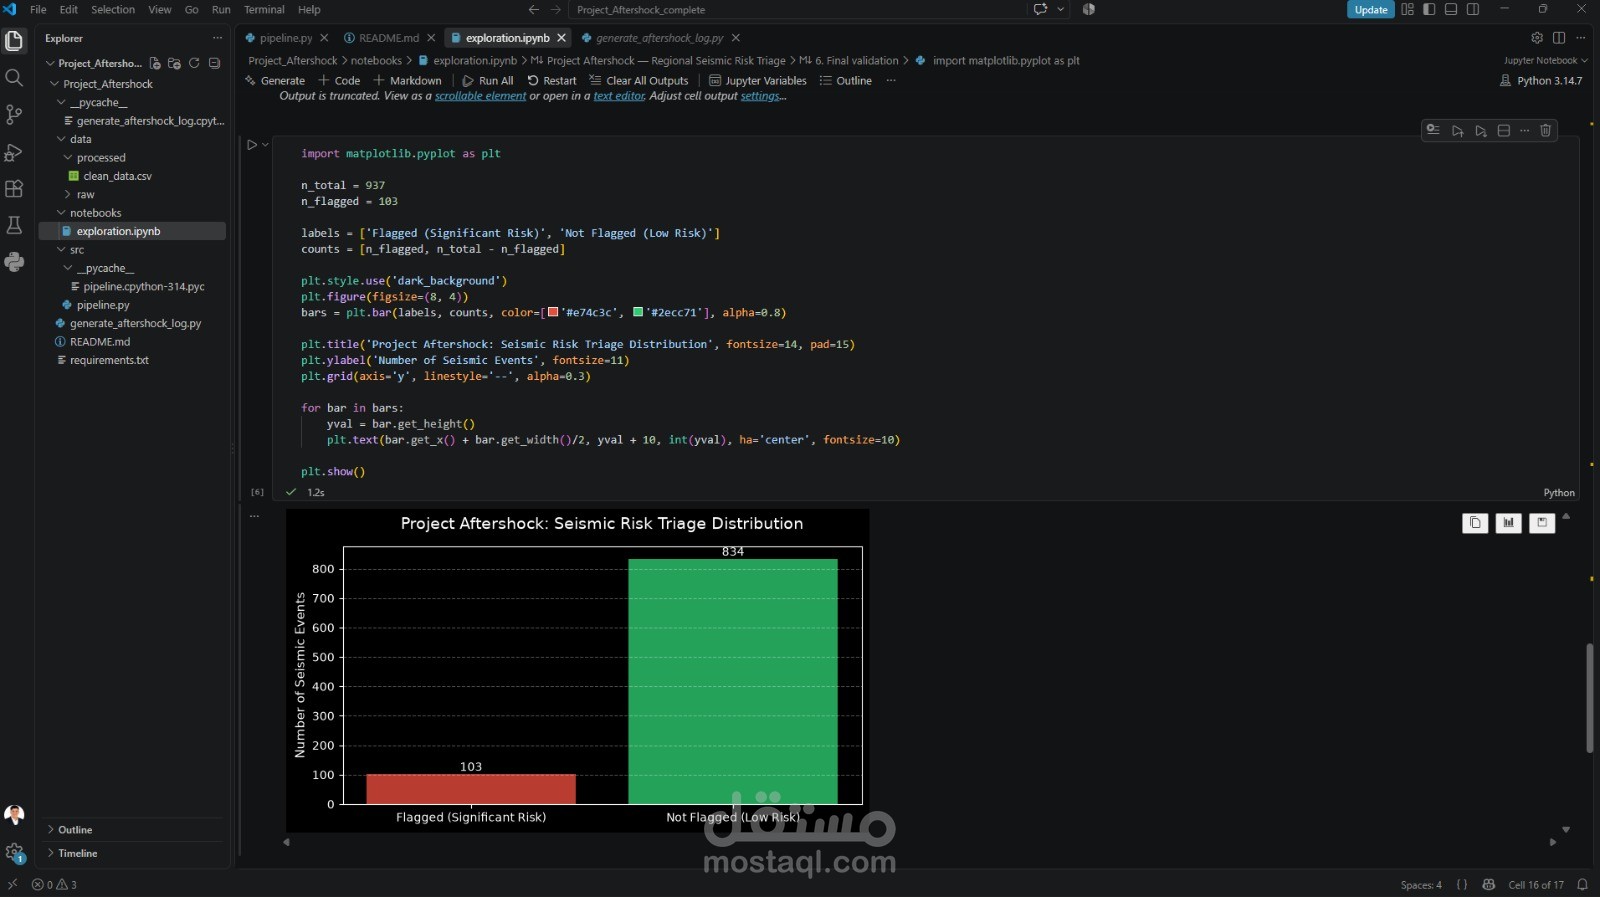1600x897 pixels.
Task: Copy the chart output image
Action: [x=1475, y=523]
